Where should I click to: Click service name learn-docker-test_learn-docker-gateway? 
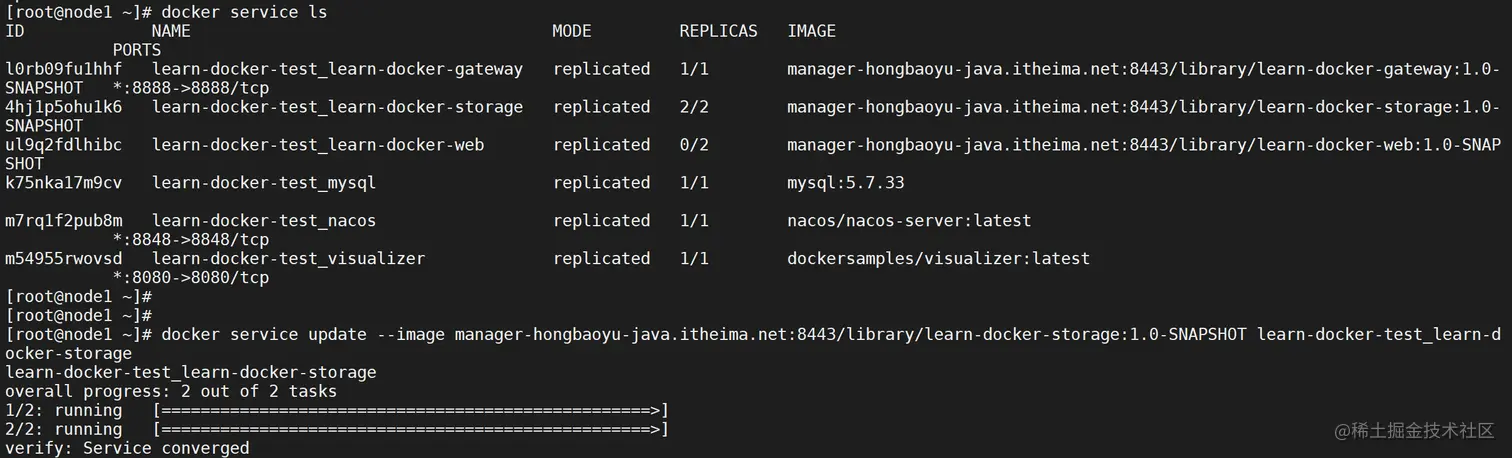(337, 69)
